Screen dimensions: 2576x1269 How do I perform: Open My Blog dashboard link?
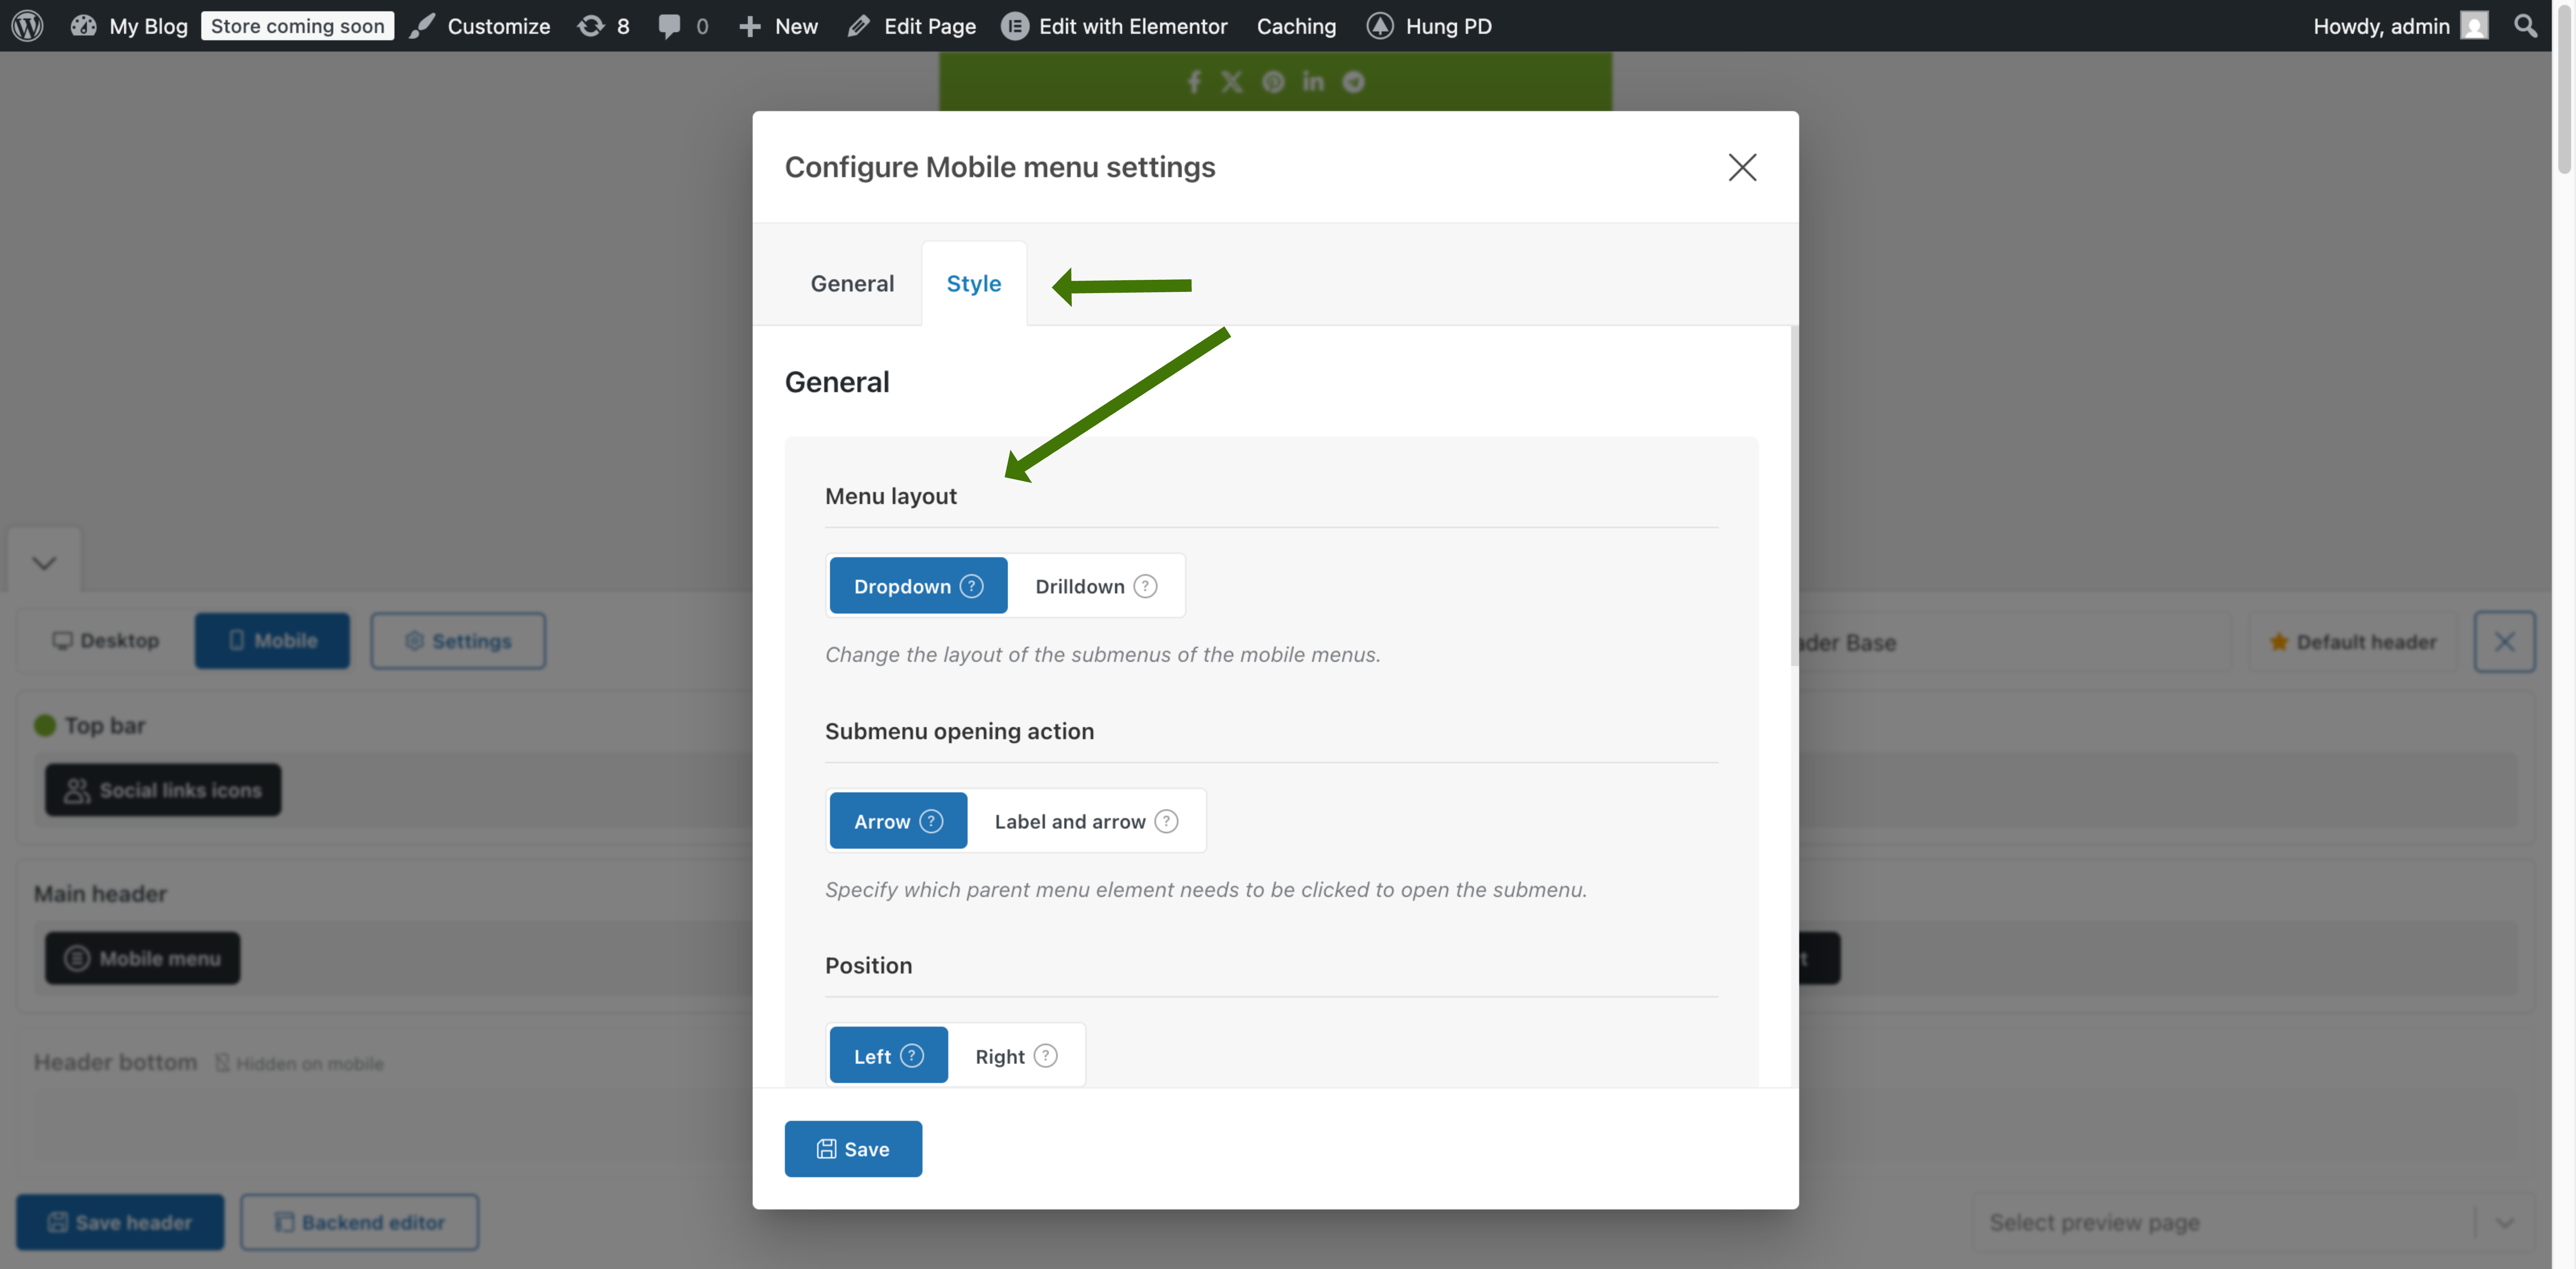pos(129,26)
